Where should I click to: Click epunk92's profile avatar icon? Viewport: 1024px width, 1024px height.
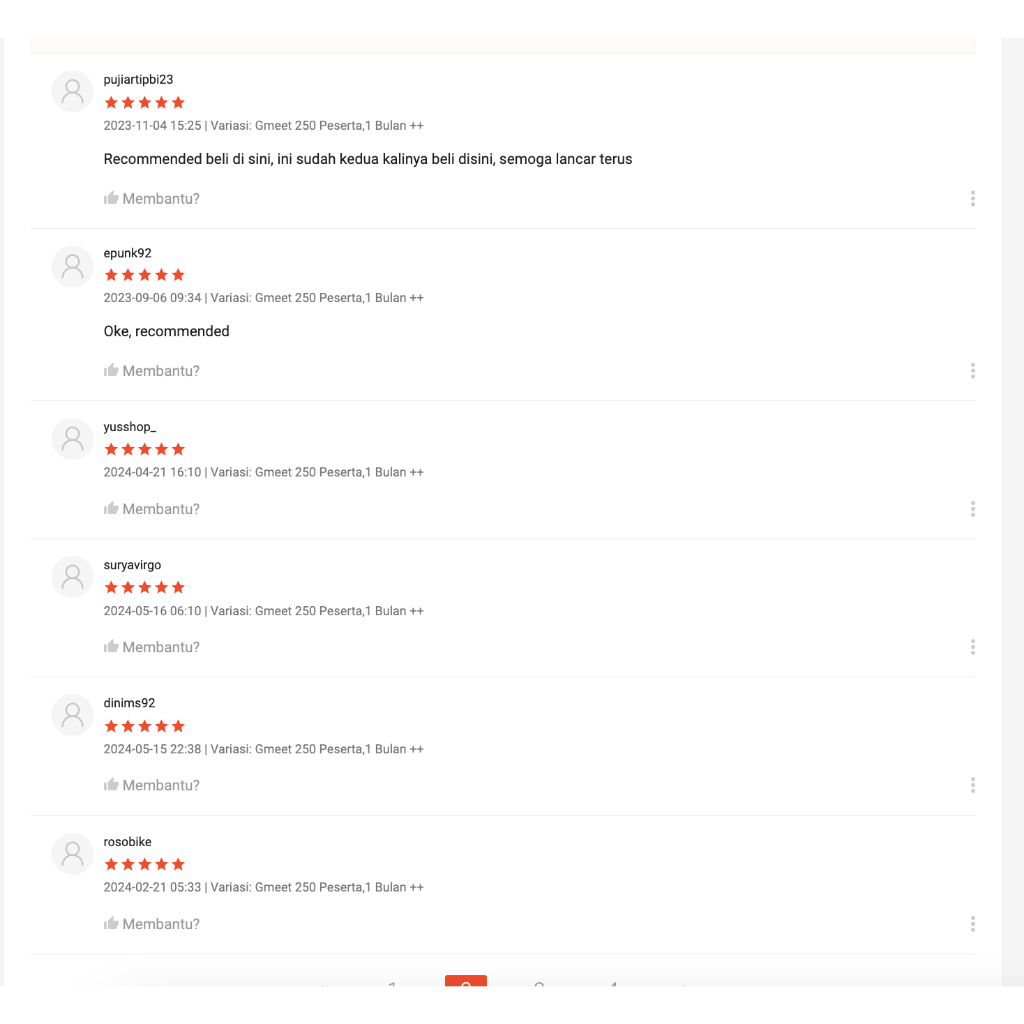pos(72,266)
